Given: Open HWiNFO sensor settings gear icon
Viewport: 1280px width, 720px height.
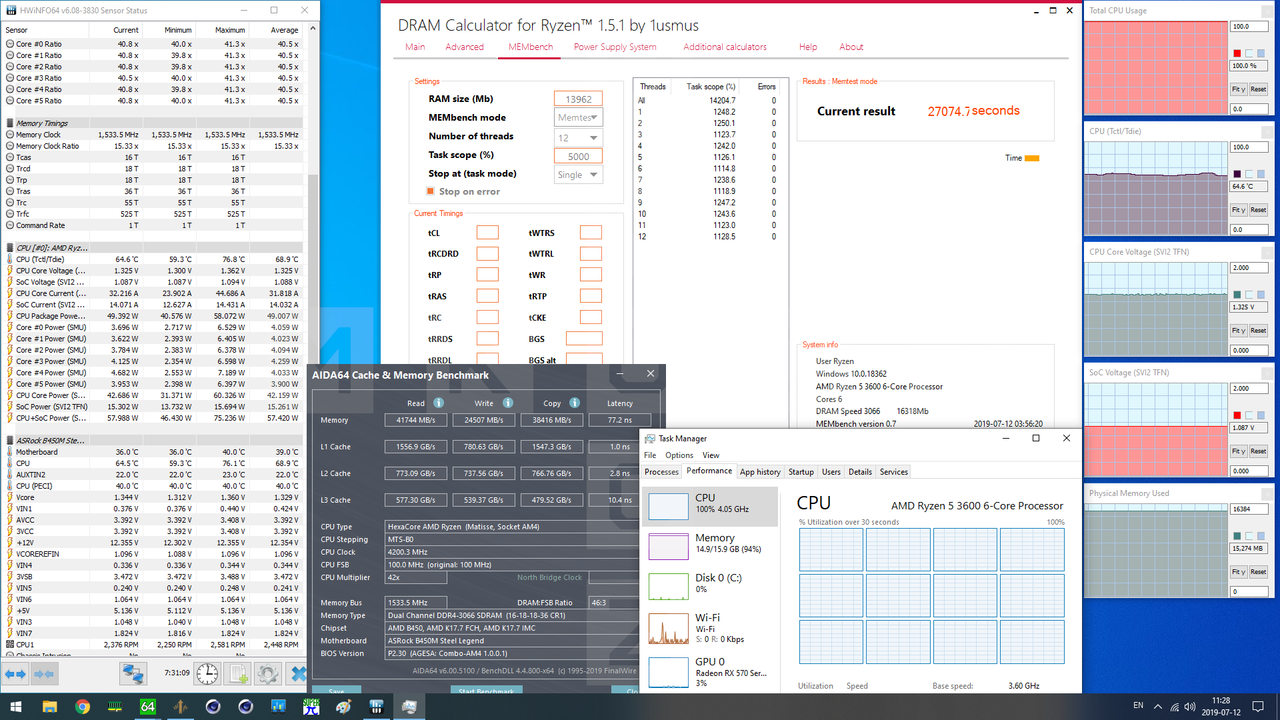Looking at the screenshot, I should point(267,674).
